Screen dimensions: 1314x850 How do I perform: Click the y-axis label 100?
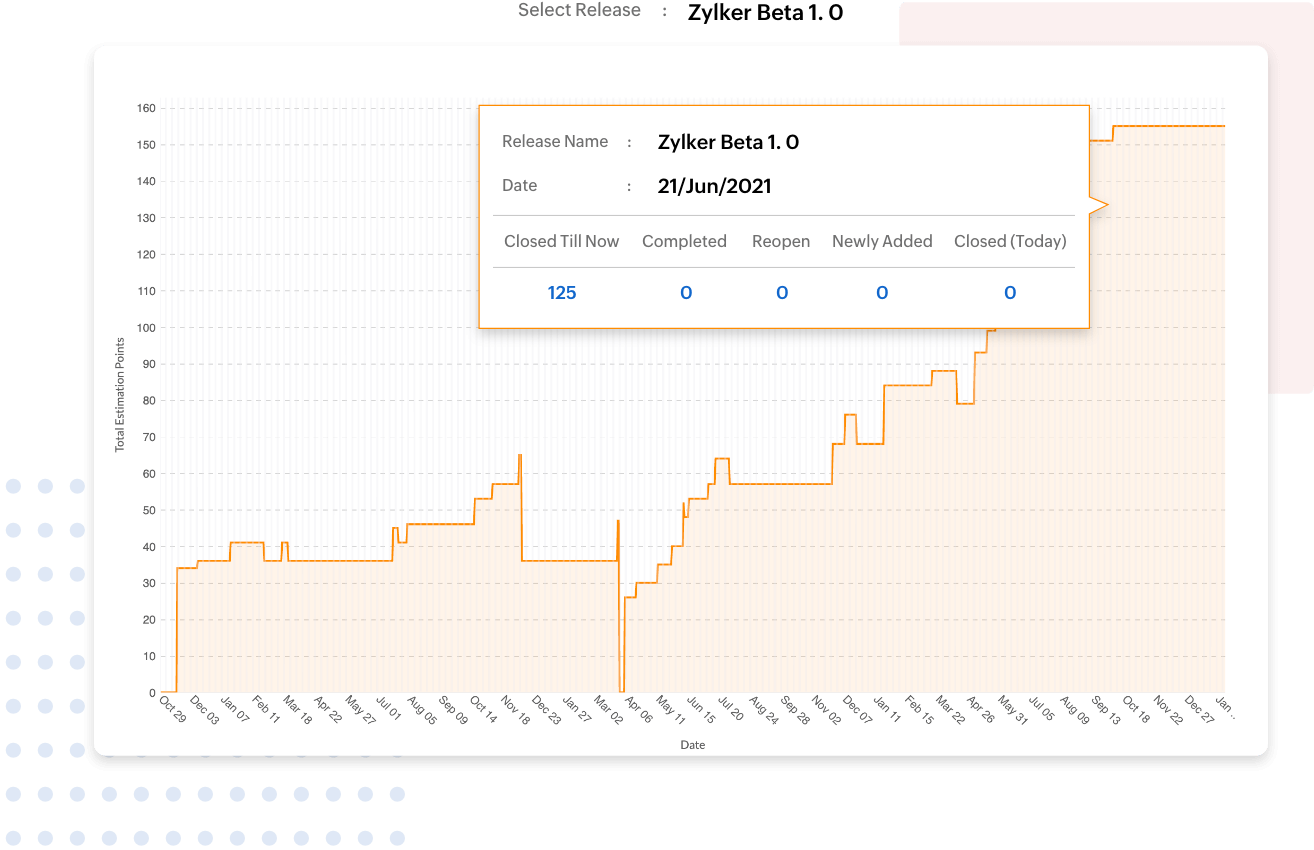click(x=147, y=327)
